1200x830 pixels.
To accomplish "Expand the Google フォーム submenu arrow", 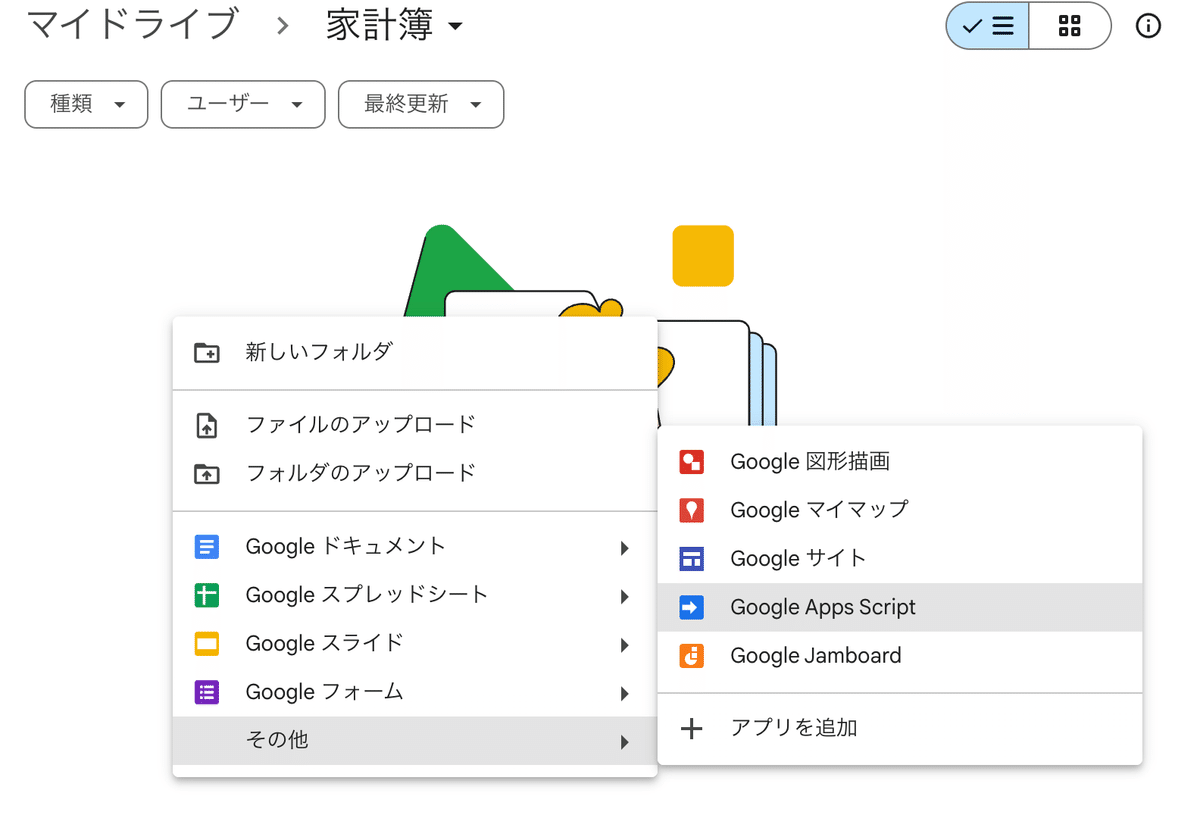I will click(624, 694).
